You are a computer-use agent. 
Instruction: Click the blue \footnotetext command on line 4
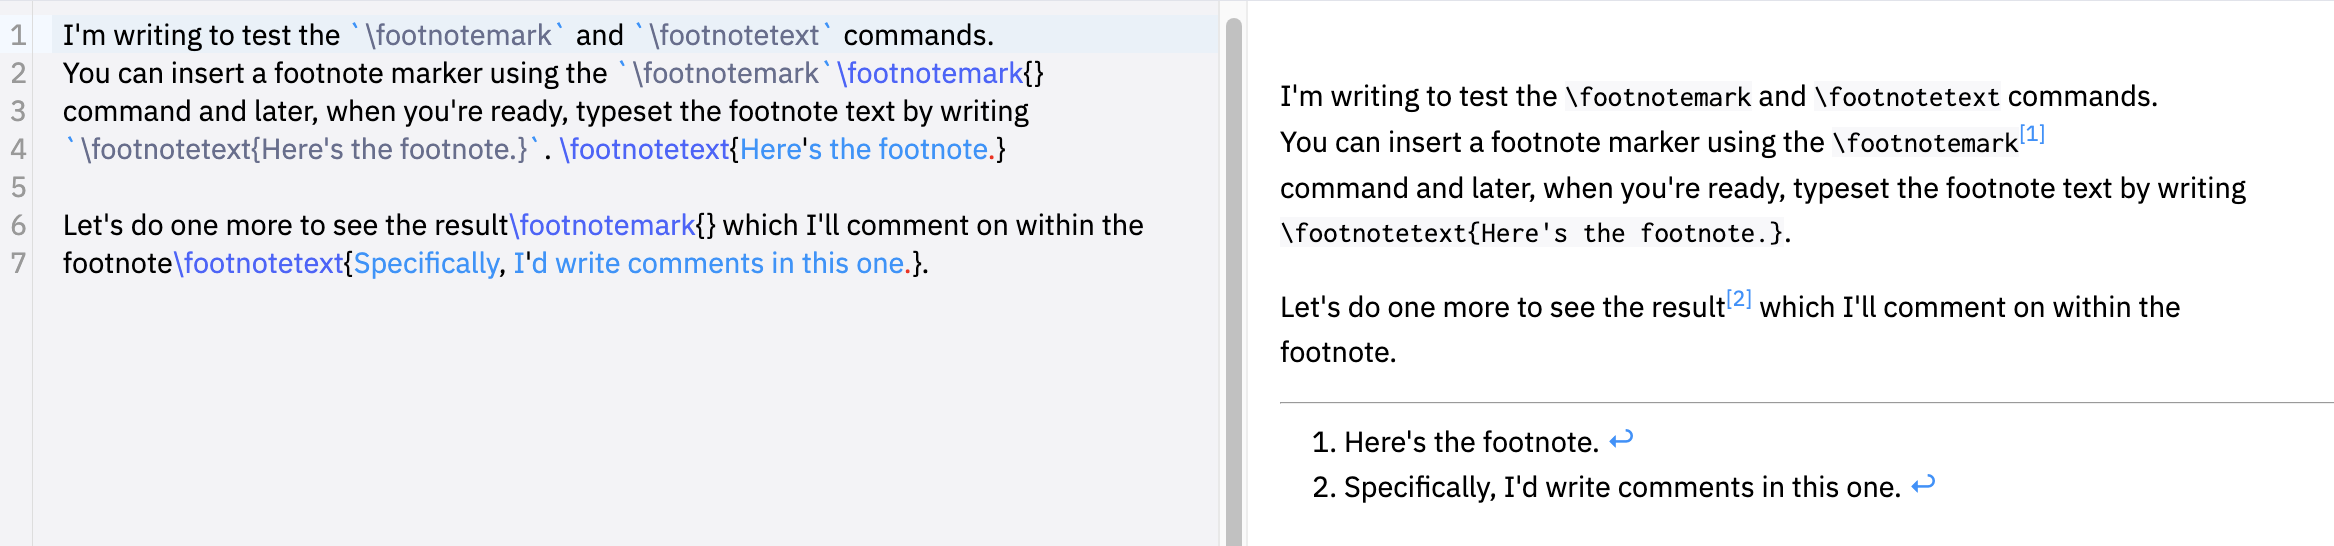pyautogui.click(x=645, y=149)
